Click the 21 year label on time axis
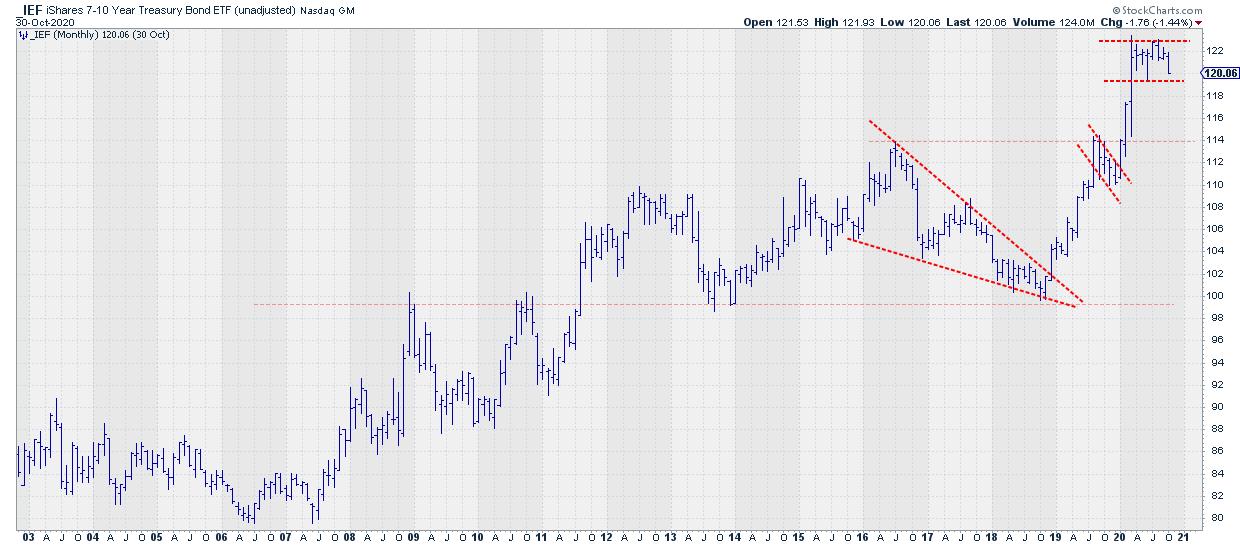The height and width of the screenshot is (546, 1240). (1185, 536)
